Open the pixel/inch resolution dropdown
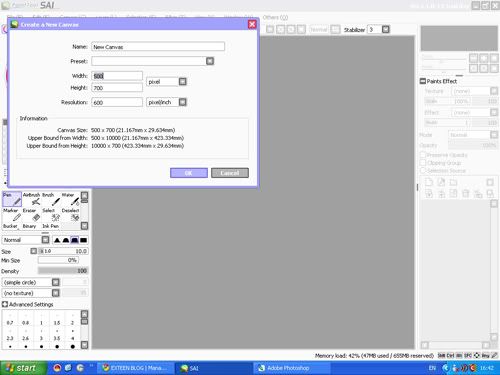 point(183,102)
